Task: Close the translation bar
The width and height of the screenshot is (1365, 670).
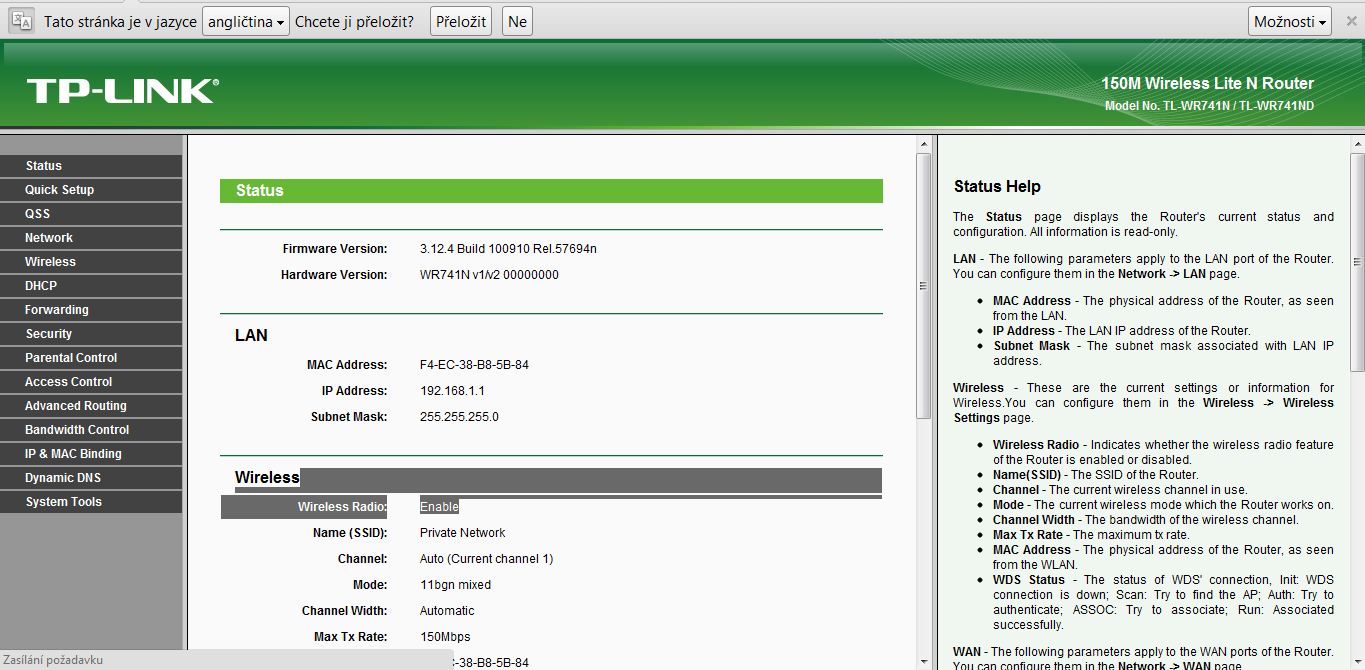Action: 1352,21
